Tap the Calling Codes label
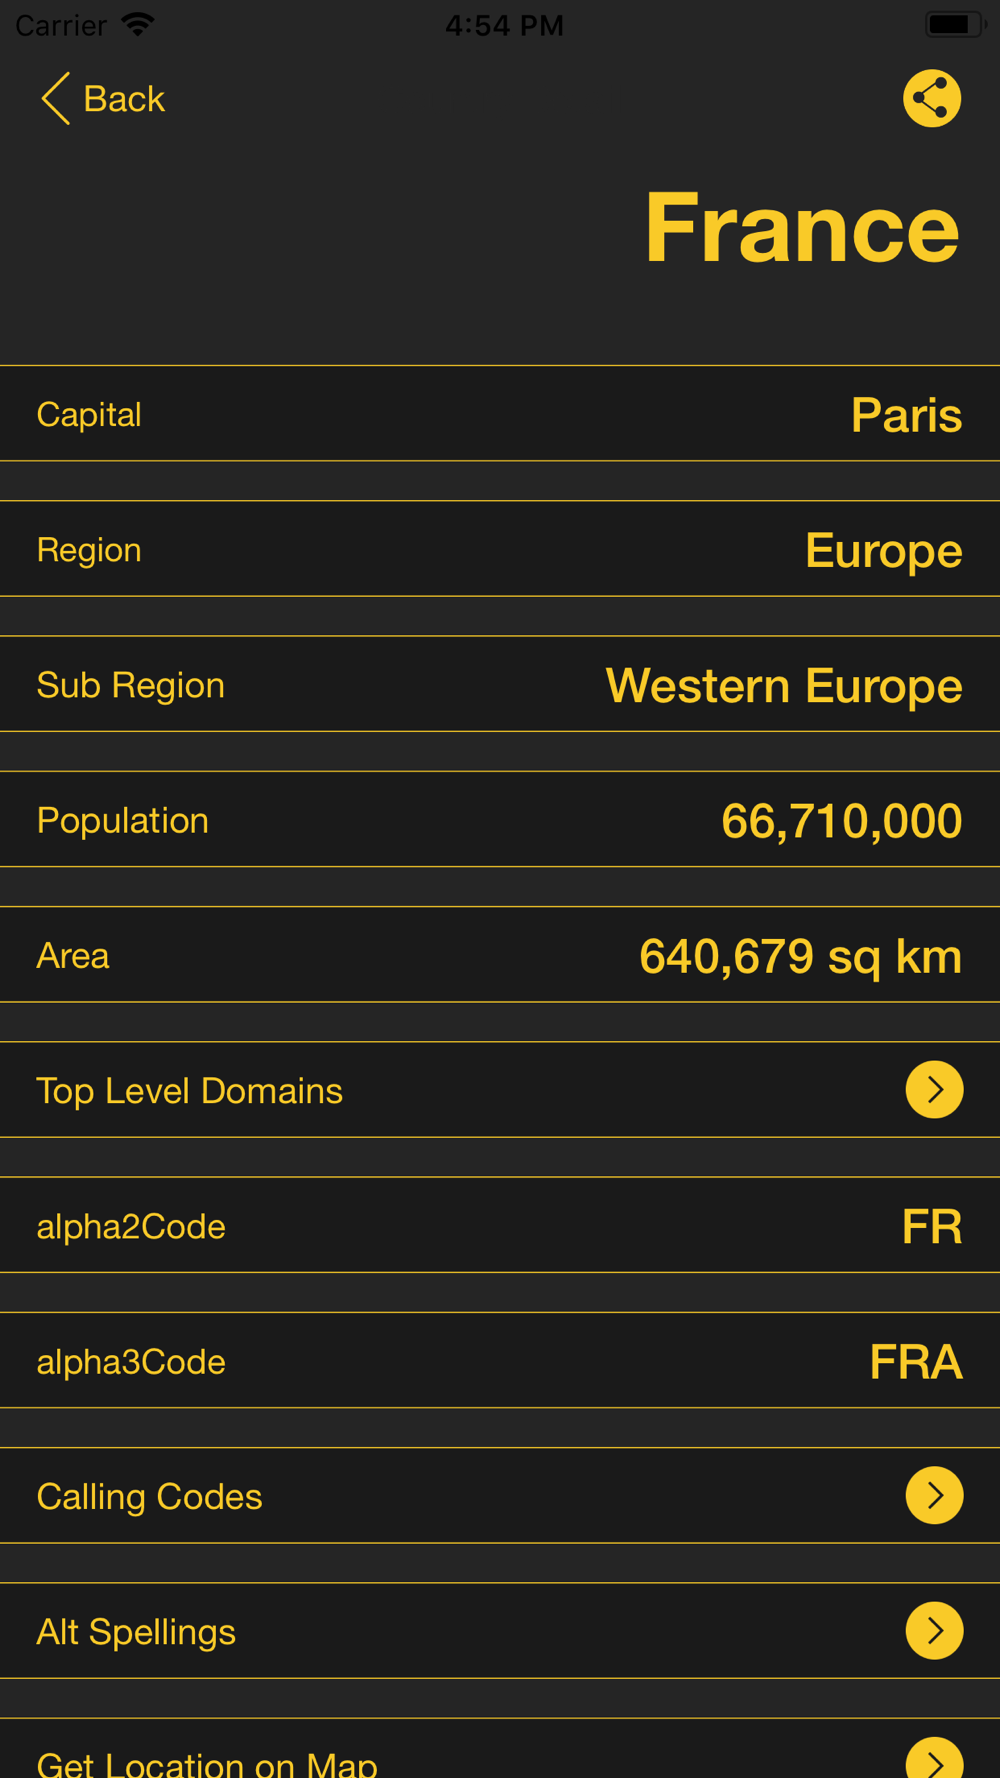Screen dimensions: 1000x1778 coord(149,1497)
